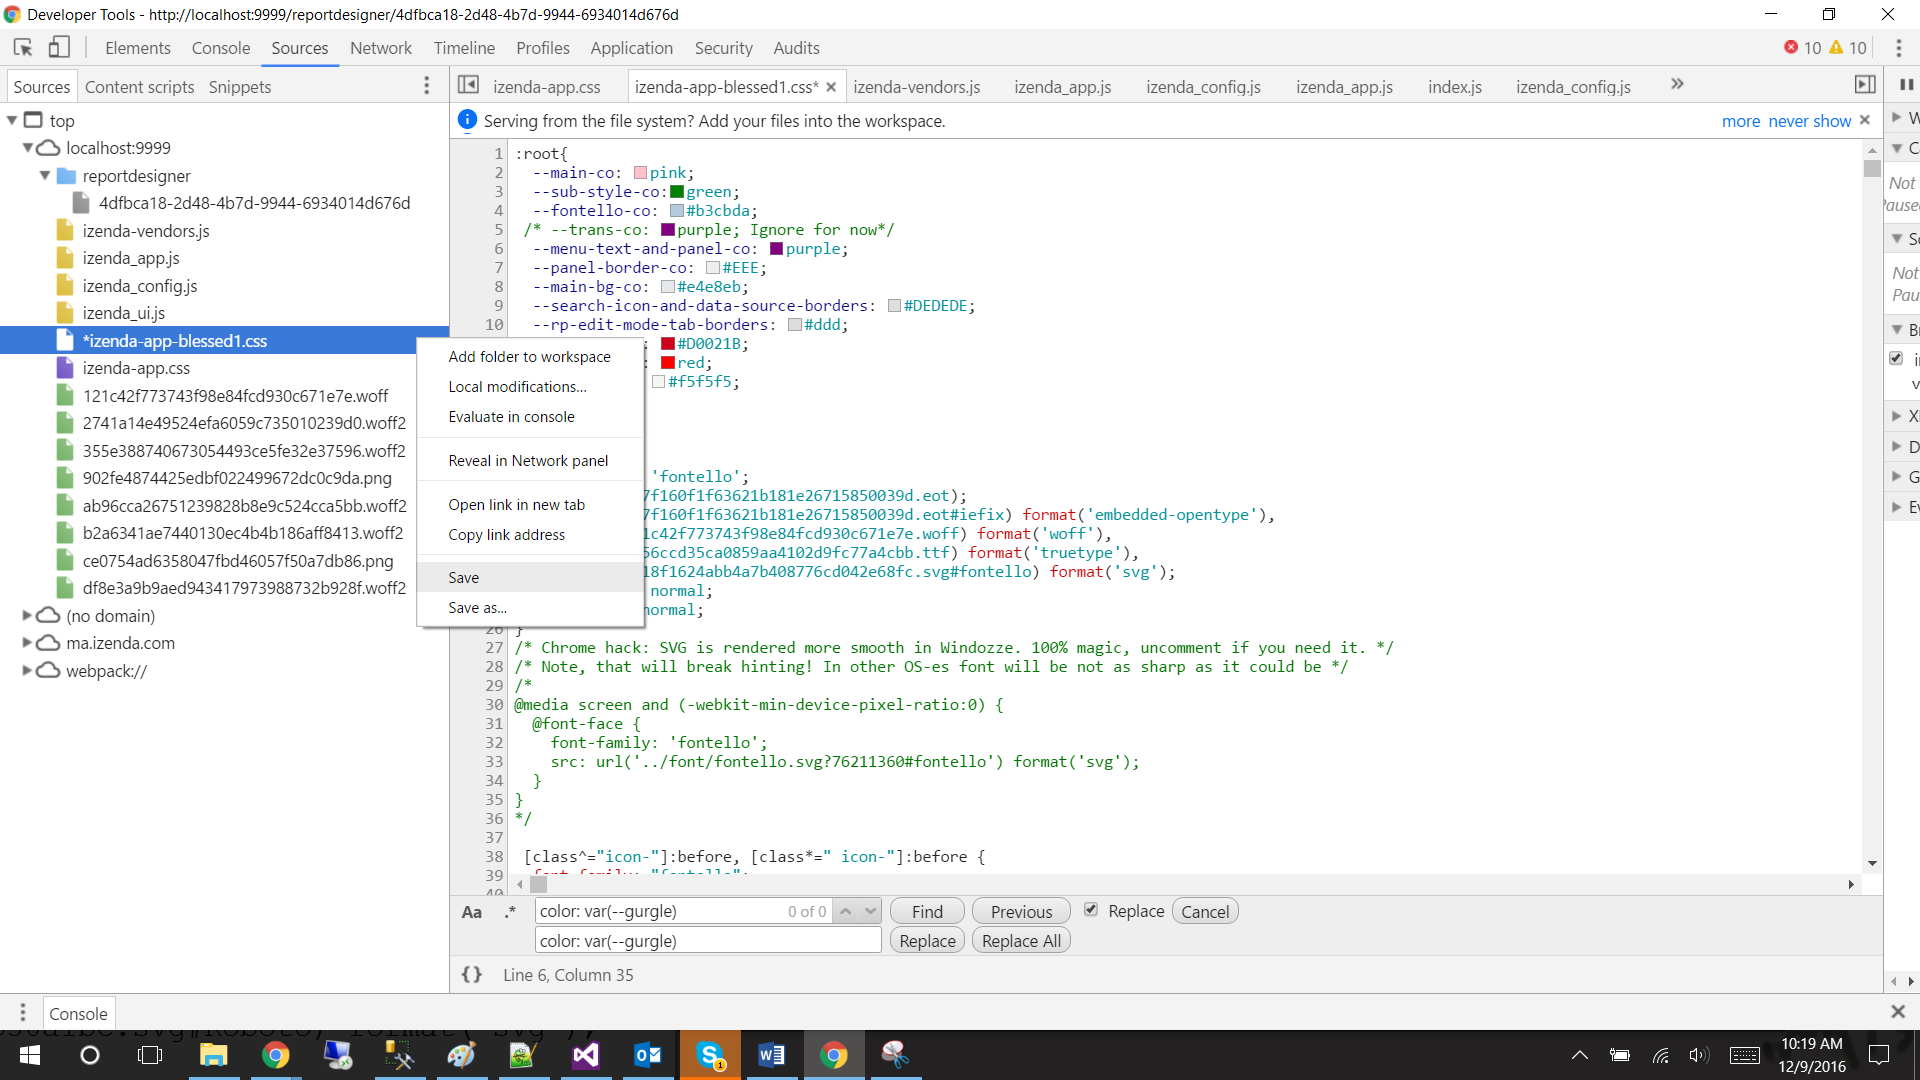Click the pretty print braces icon

[x=472, y=974]
